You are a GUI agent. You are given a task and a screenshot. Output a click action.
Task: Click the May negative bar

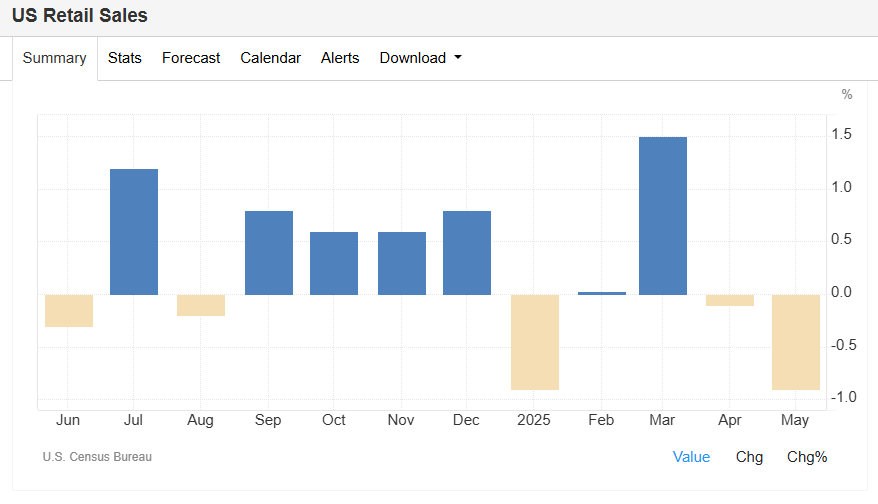pos(796,342)
